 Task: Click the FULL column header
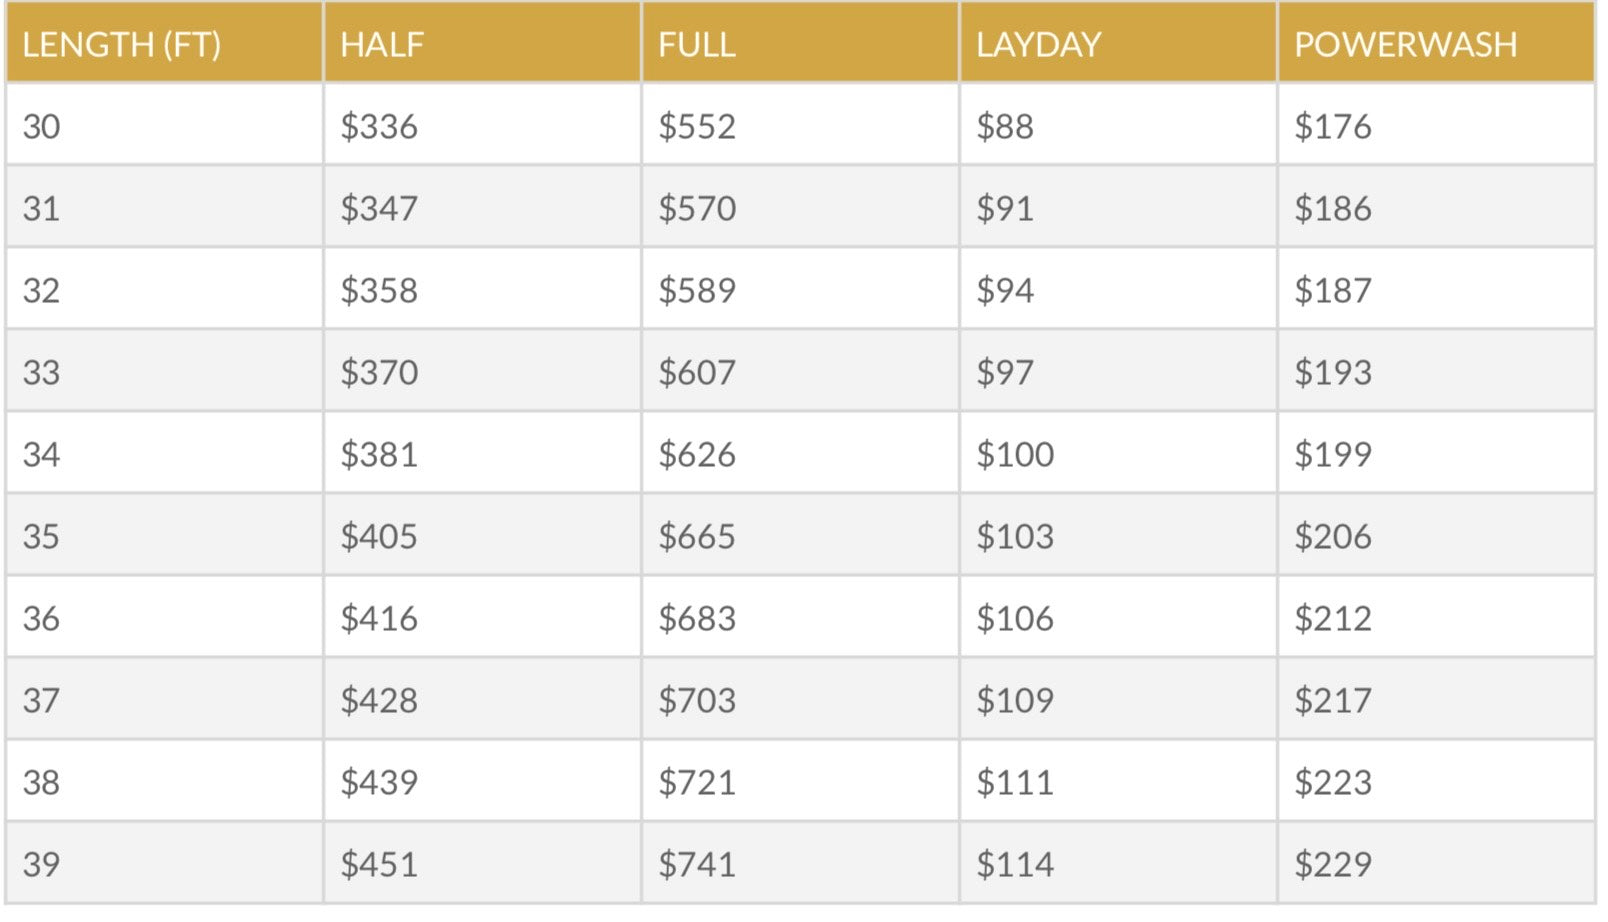point(697,45)
